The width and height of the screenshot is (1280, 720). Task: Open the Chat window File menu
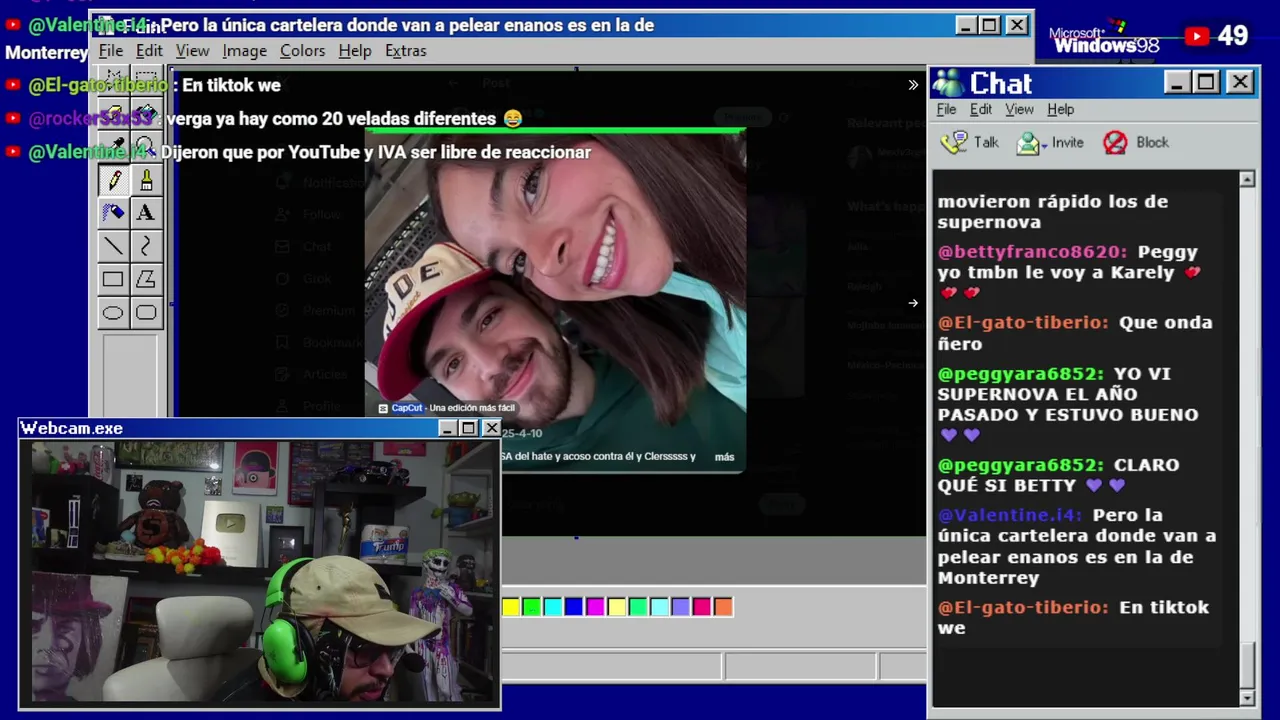point(946,109)
